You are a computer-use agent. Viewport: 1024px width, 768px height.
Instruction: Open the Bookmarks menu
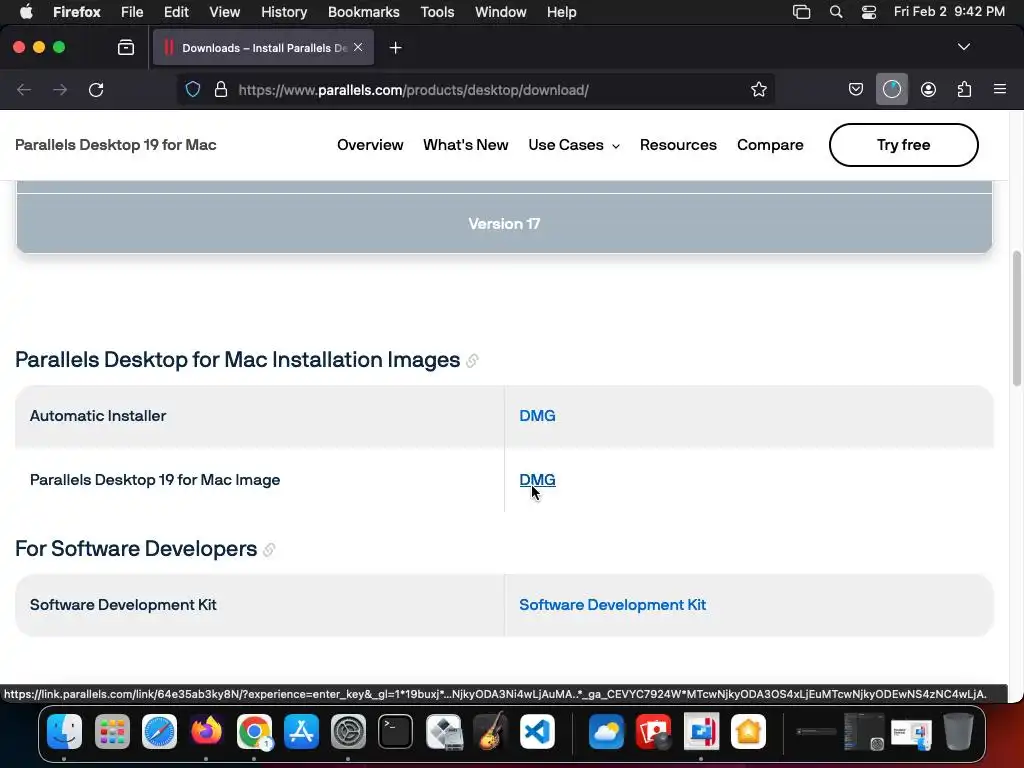tap(364, 12)
